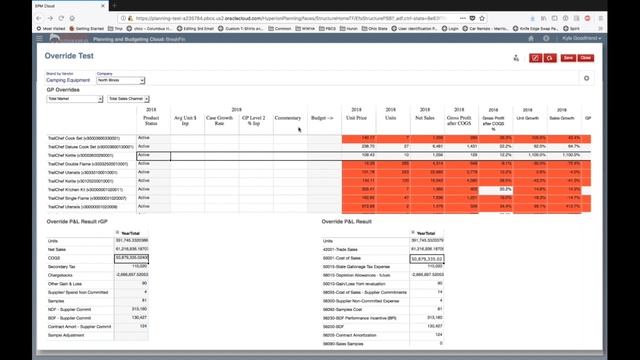Bookmark this page with the star icon
This screenshot has width=640, height=360.
[x=482, y=18]
